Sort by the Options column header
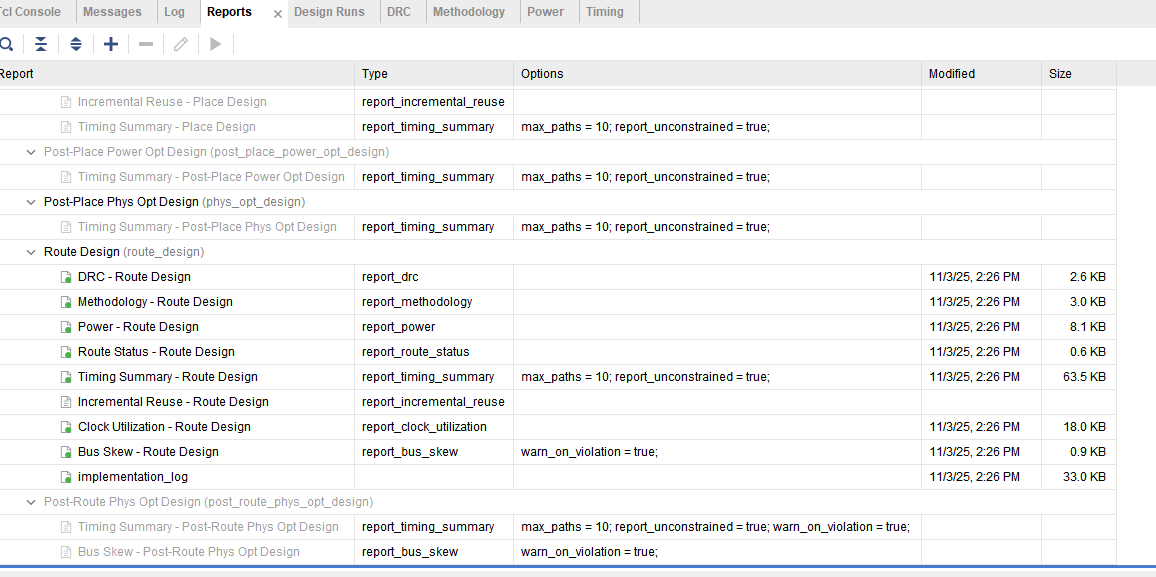 tap(717, 74)
